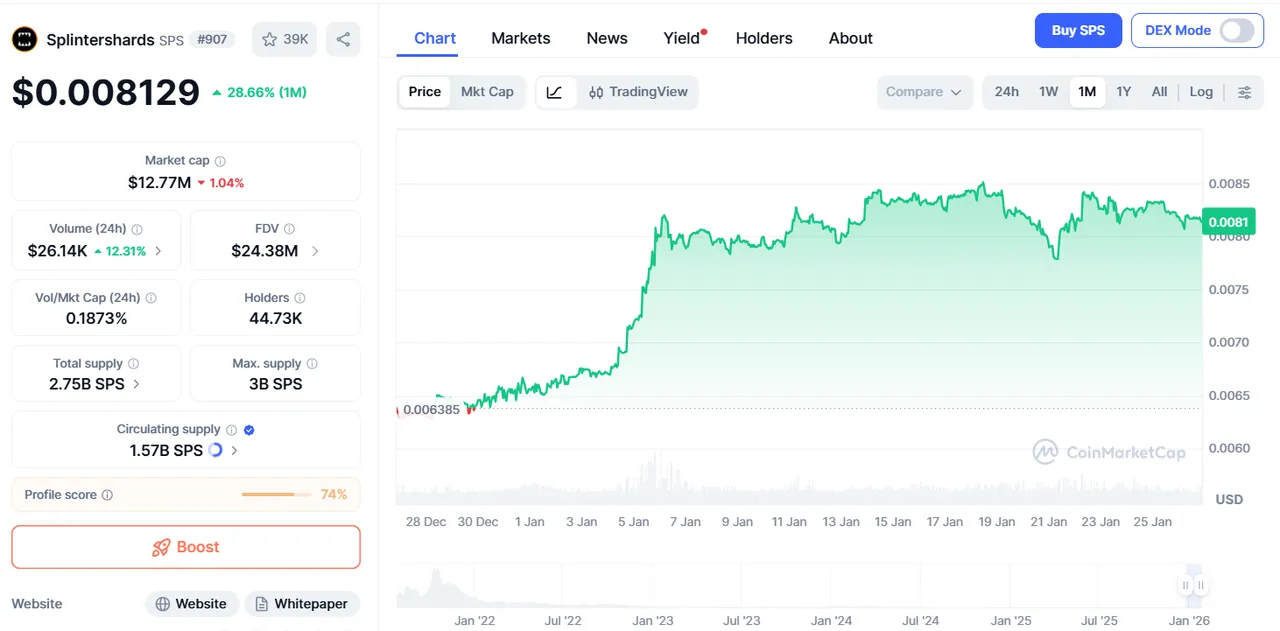This screenshot has width=1280, height=631.
Task: Click Max. supply info icon
Action: click(x=312, y=364)
